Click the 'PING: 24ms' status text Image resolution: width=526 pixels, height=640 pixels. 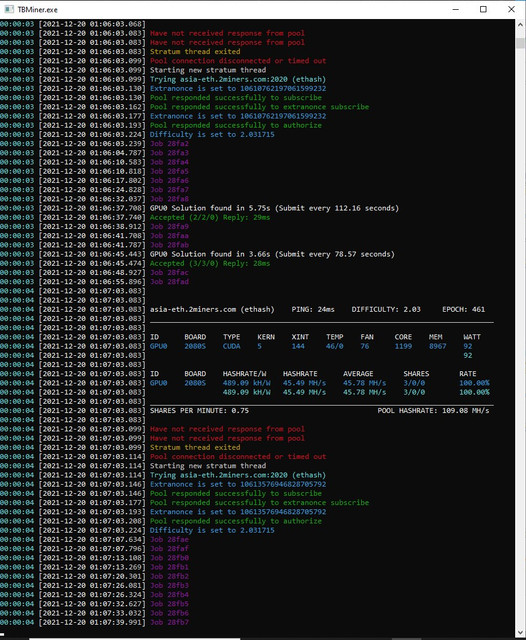pyautogui.click(x=313, y=309)
